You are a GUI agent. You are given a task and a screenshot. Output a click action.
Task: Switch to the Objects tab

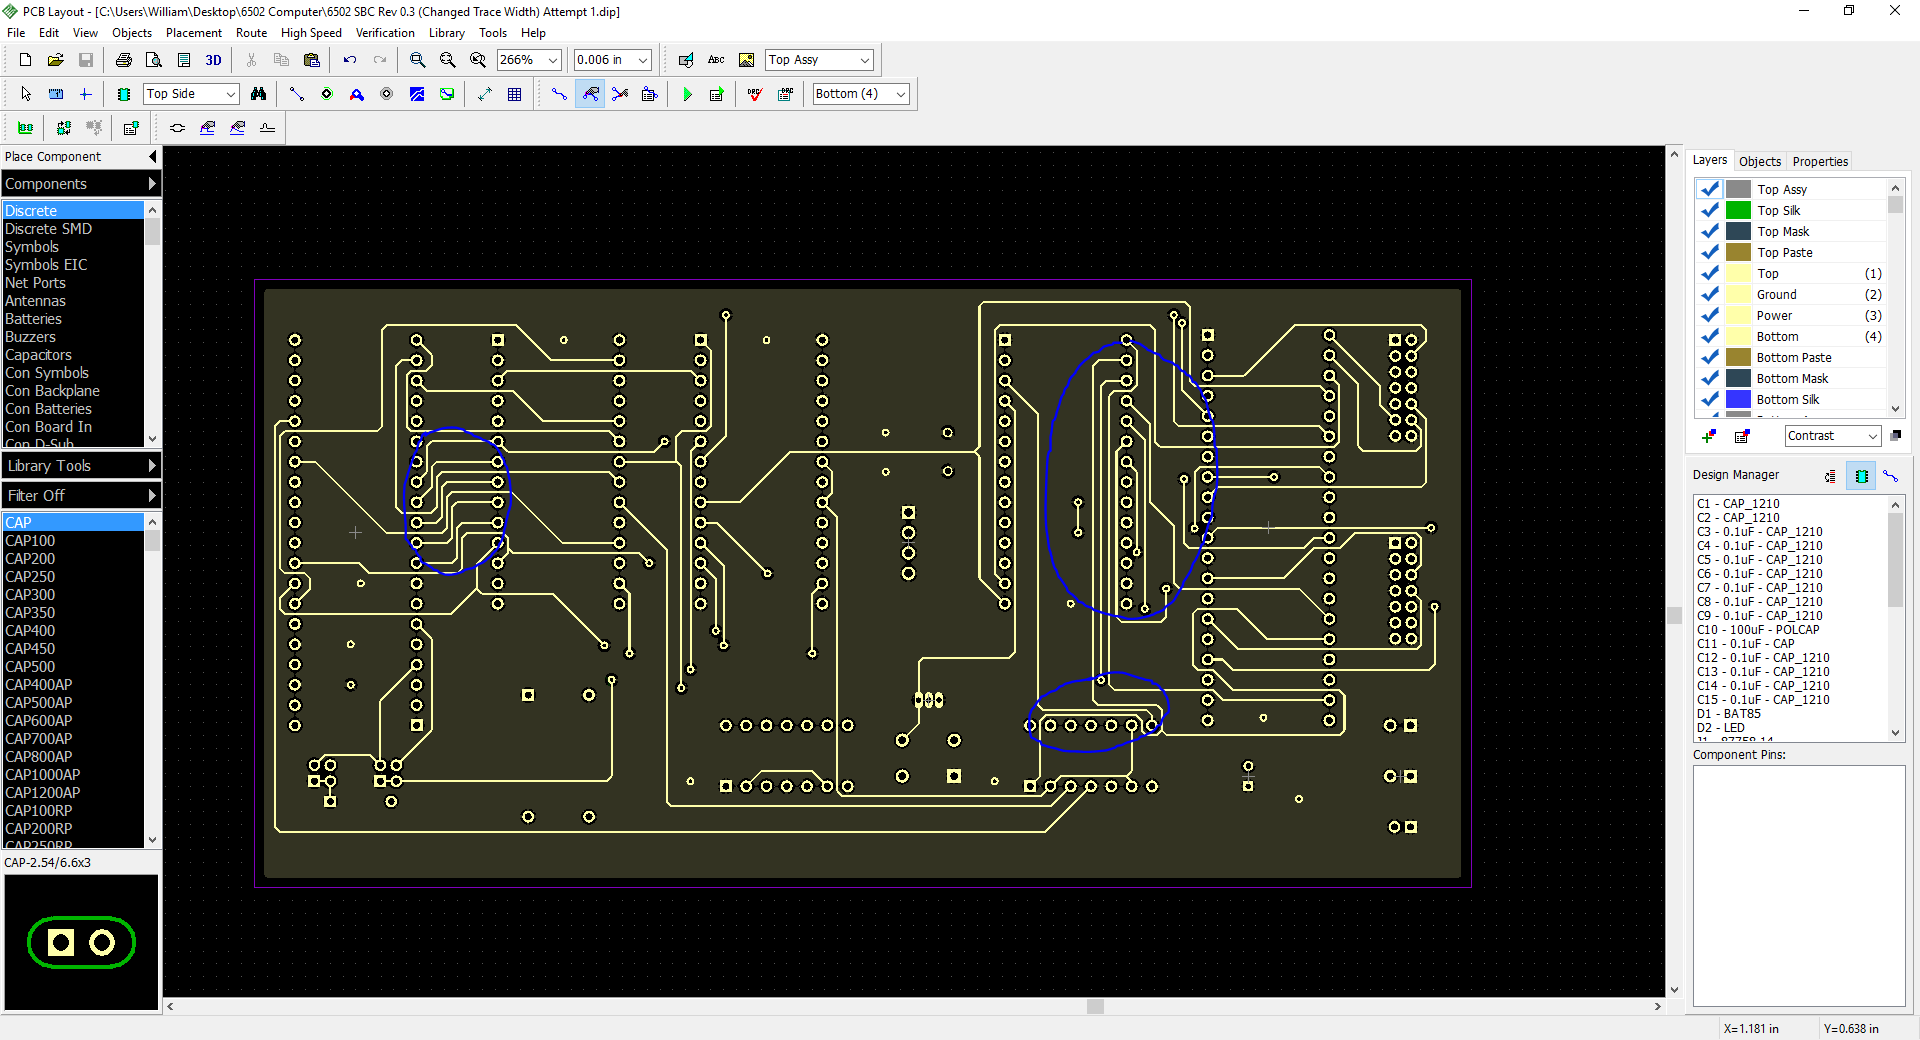tap(1759, 161)
